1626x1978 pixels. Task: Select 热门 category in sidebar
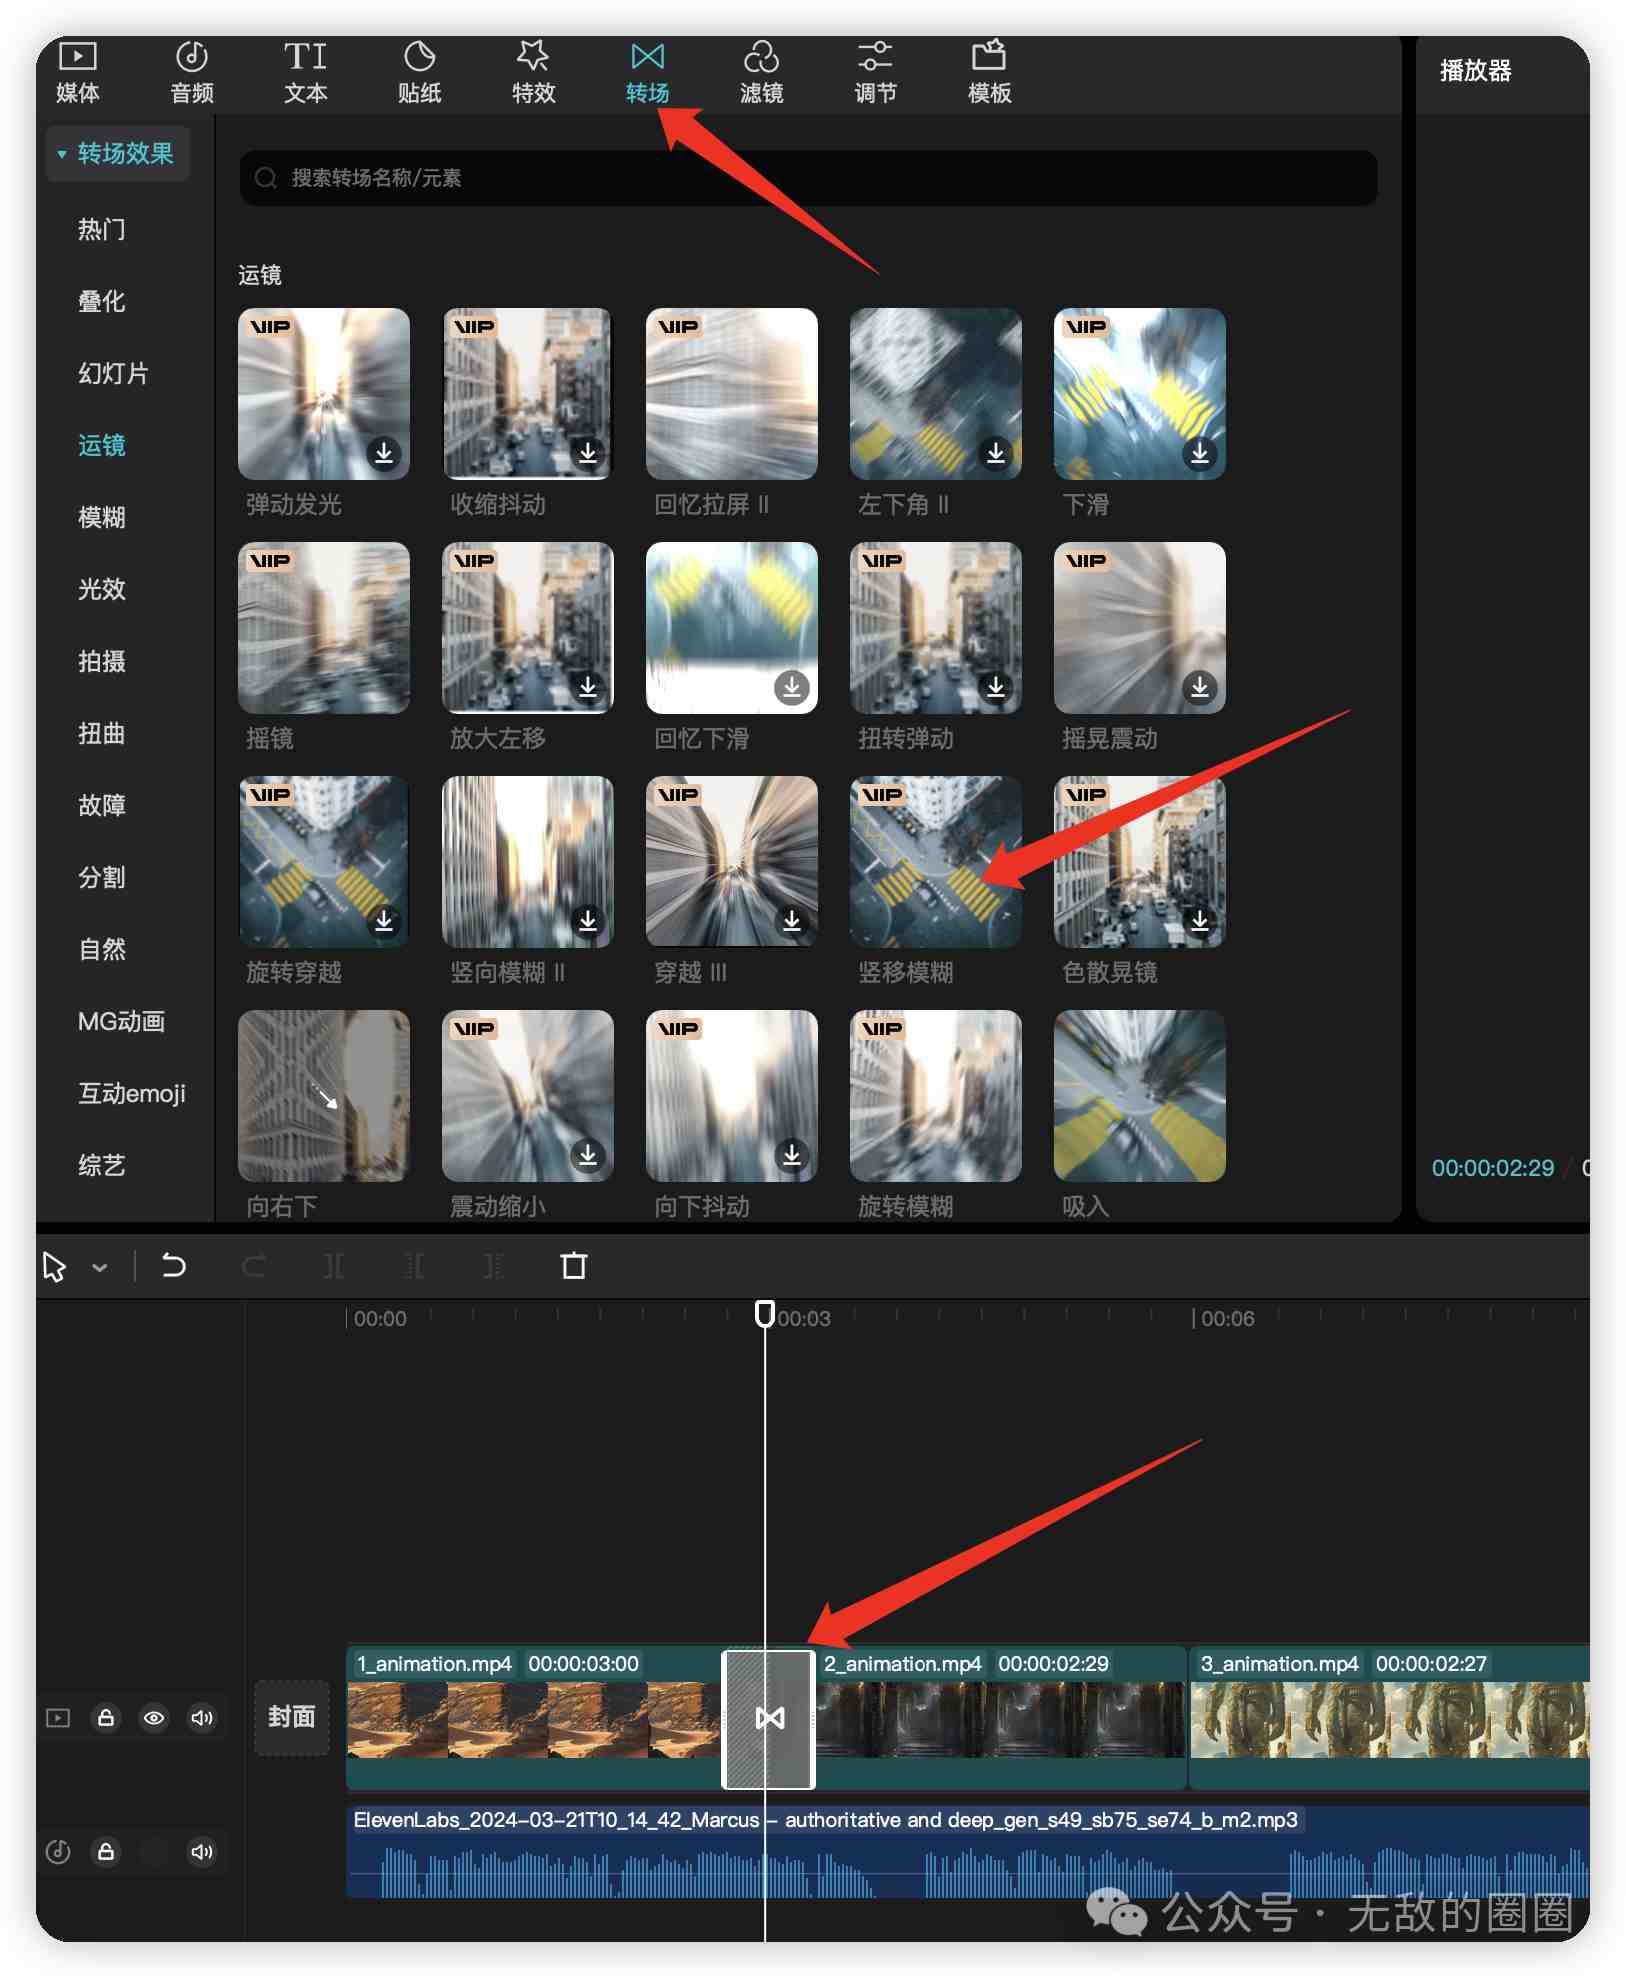point(102,229)
